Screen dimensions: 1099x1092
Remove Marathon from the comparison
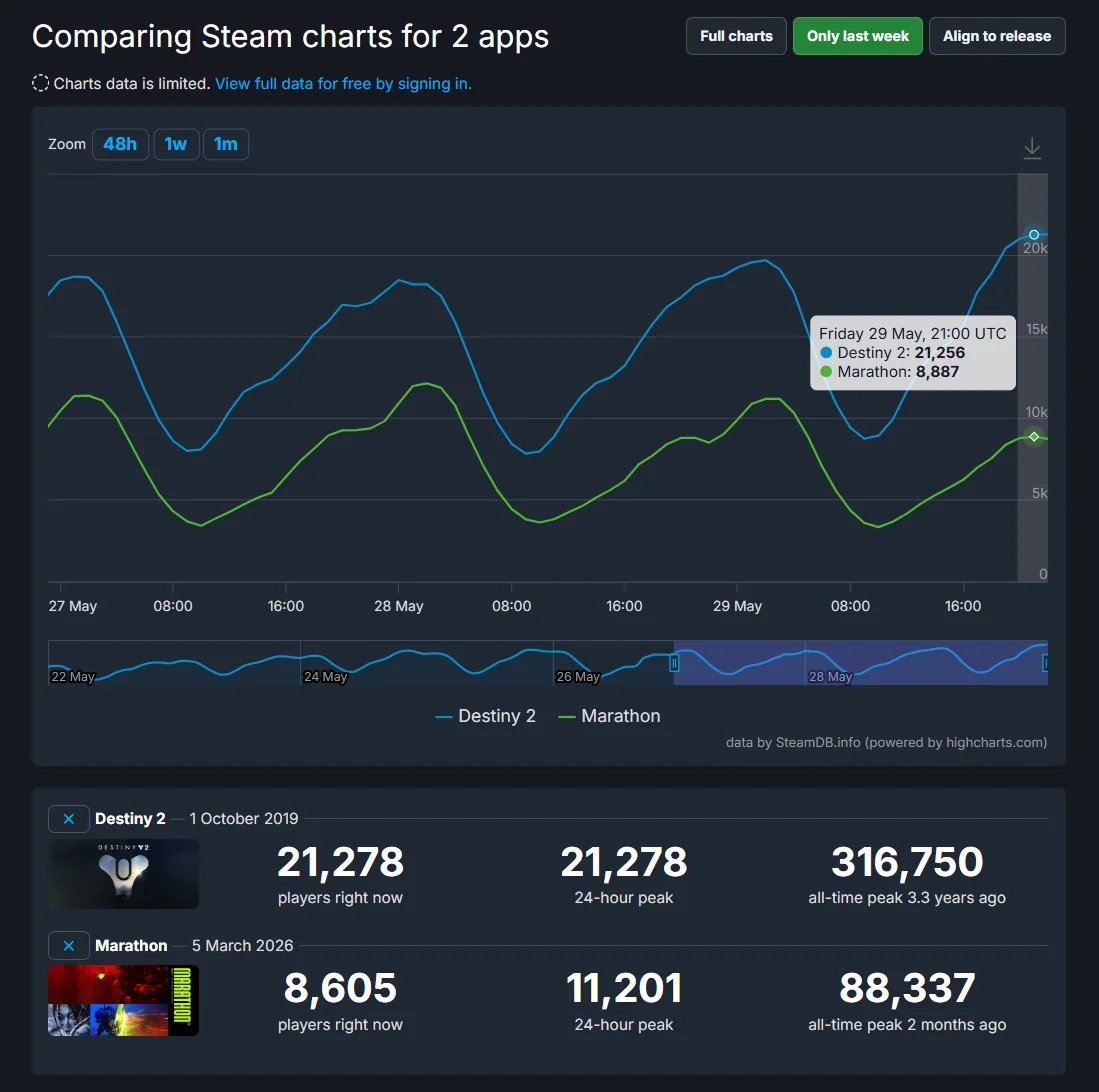[x=69, y=946]
